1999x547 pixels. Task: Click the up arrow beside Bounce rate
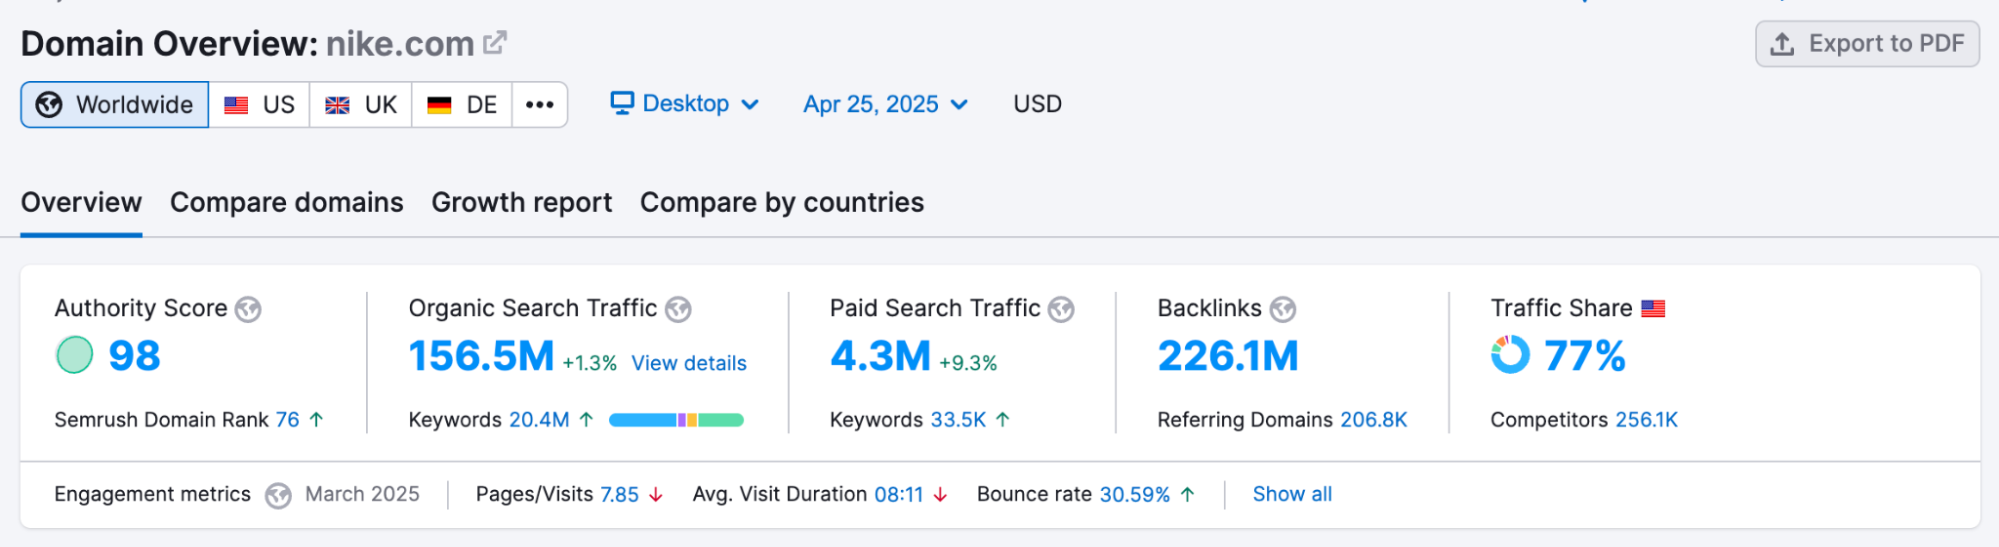click(x=1187, y=495)
